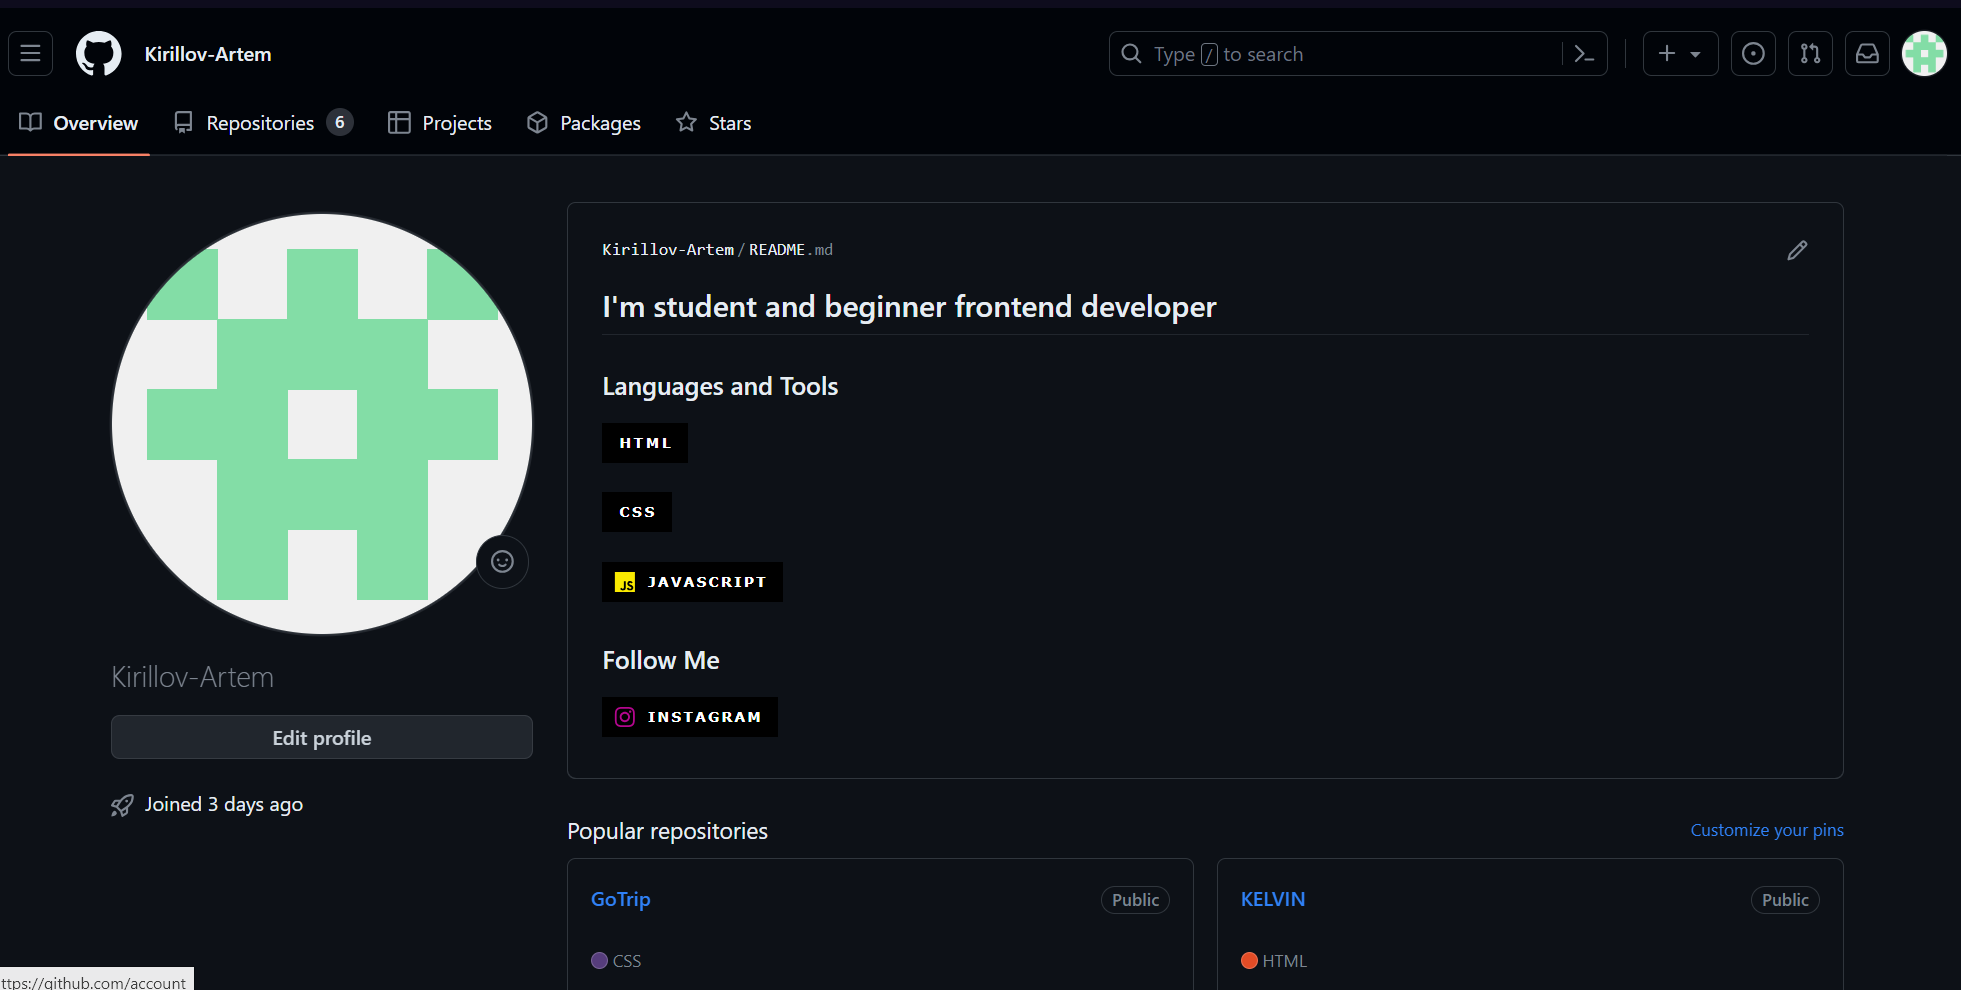Click the README.md file link

click(791, 250)
